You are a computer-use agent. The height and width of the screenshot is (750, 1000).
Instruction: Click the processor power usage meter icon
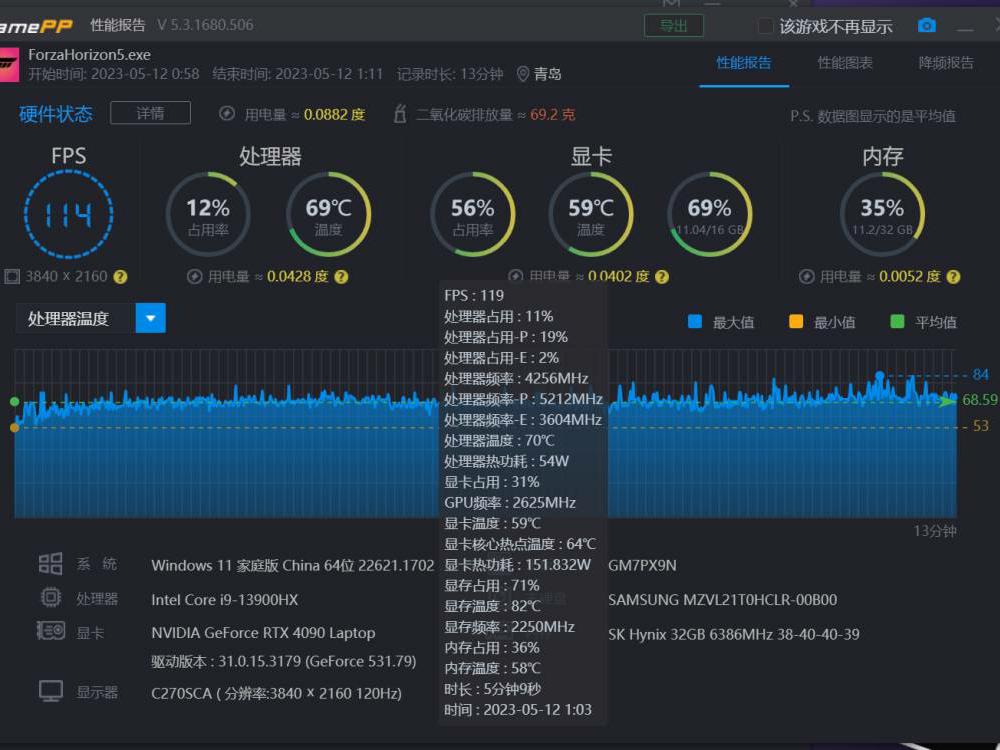coord(195,277)
